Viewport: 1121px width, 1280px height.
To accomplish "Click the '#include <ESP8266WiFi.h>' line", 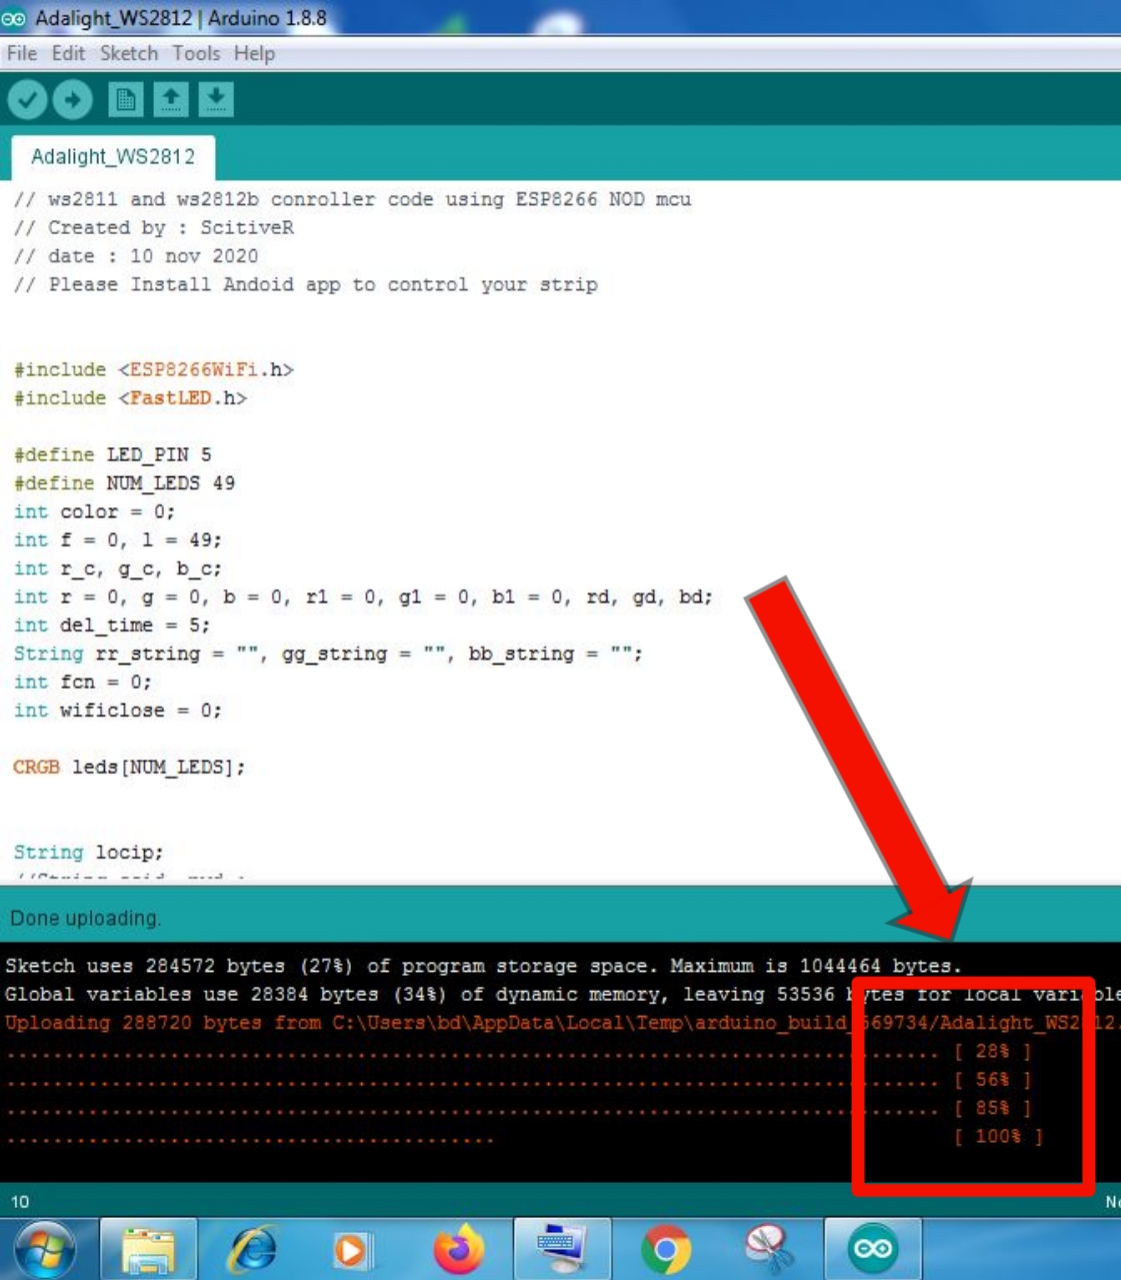I will point(154,370).
